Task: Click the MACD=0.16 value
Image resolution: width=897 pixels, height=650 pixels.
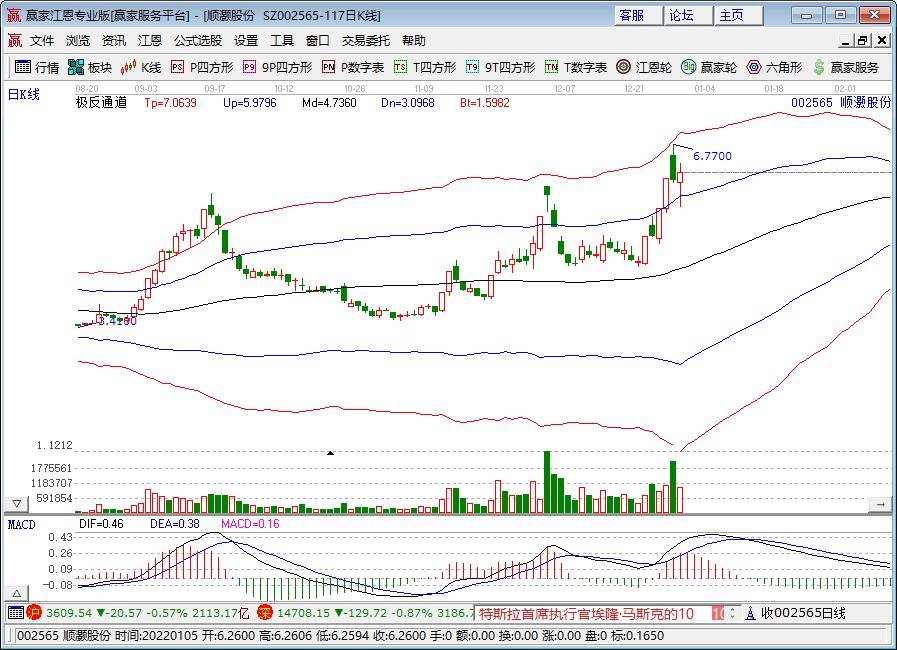Action: point(250,524)
